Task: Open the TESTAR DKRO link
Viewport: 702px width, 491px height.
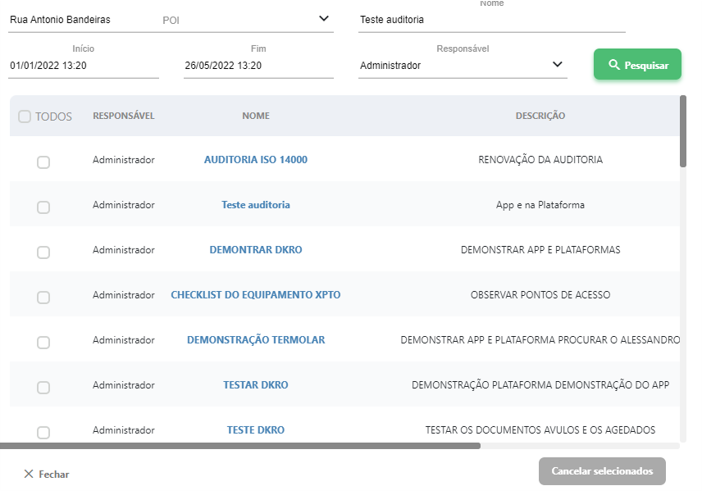Action: pyautogui.click(x=255, y=385)
